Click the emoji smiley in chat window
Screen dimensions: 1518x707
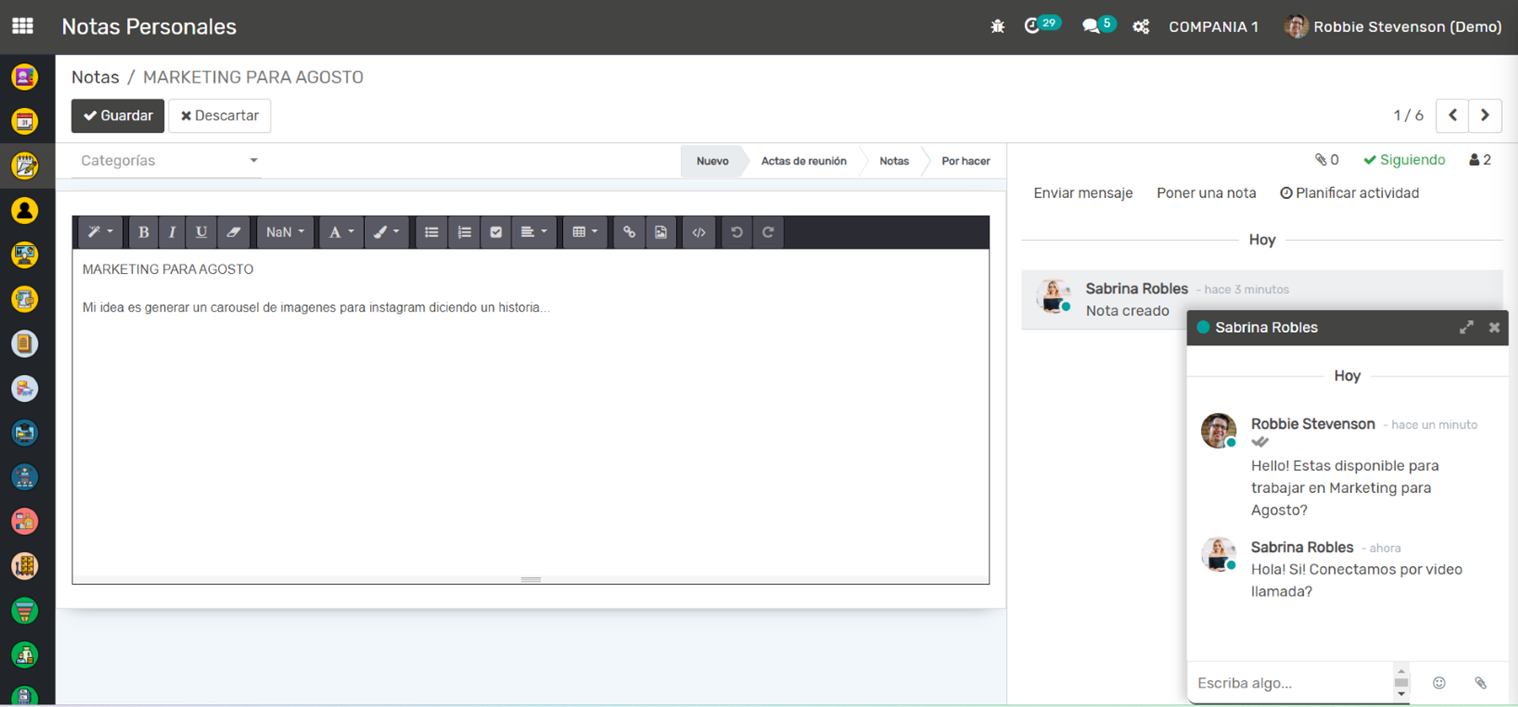pyautogui.click(x=1439, y=683)
